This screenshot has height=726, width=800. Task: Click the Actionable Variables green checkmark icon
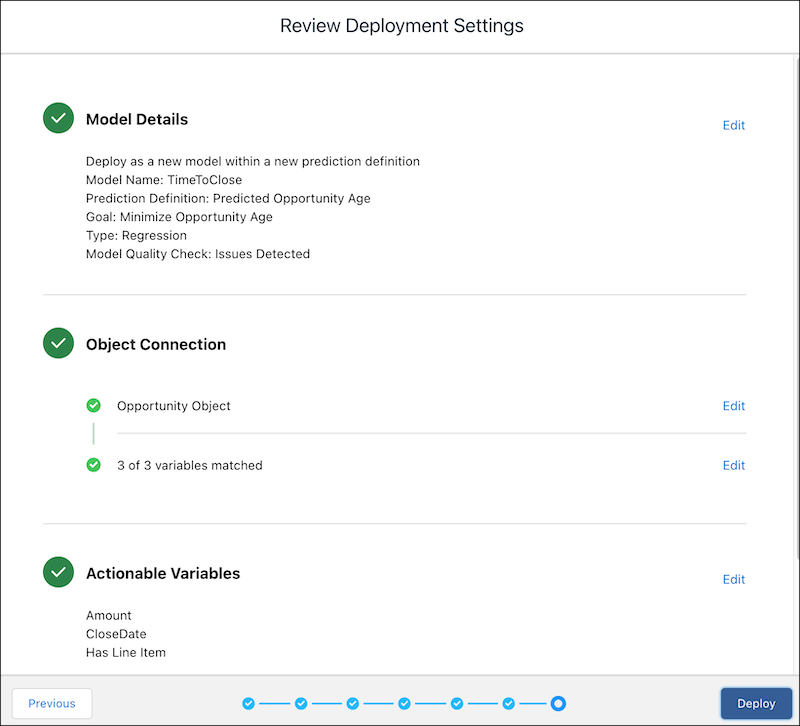click(x=58, y=572)
